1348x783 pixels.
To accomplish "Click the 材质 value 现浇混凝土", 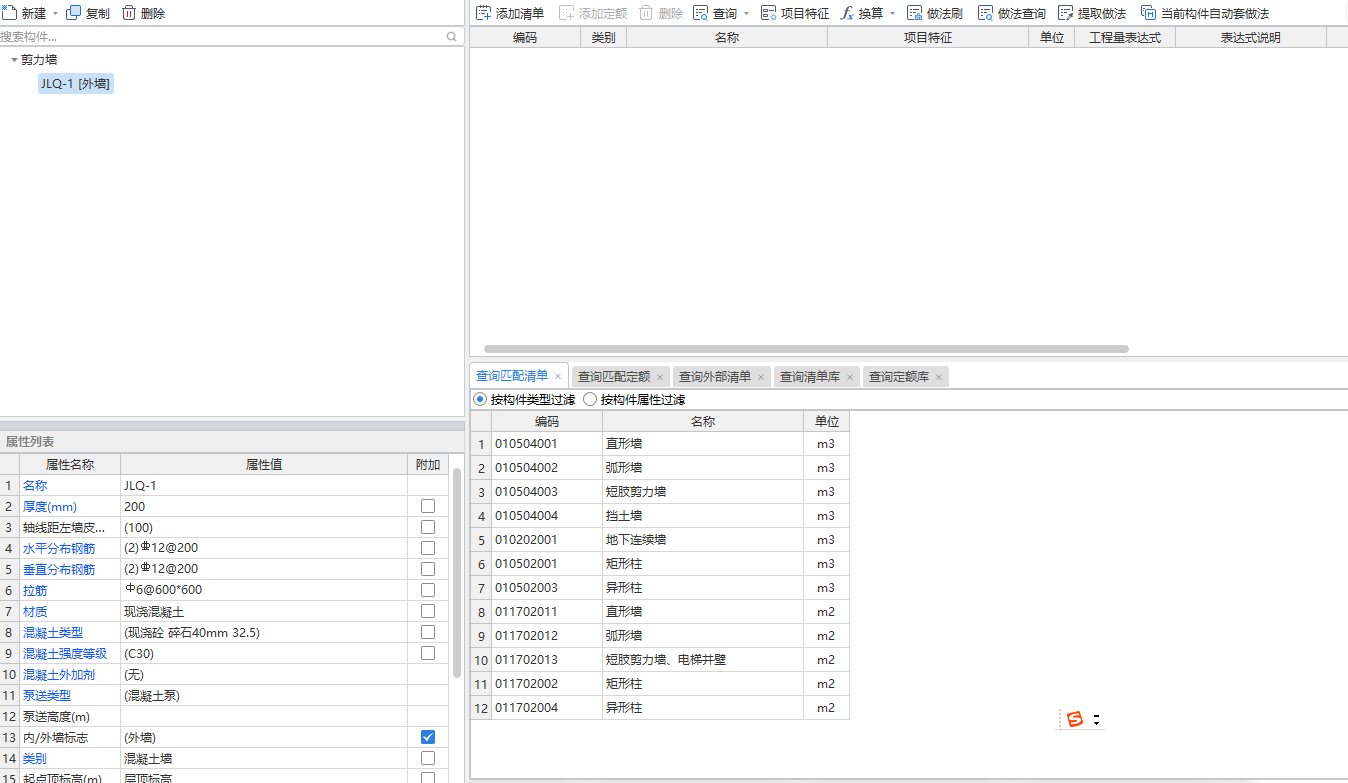I will coord(264,611).
